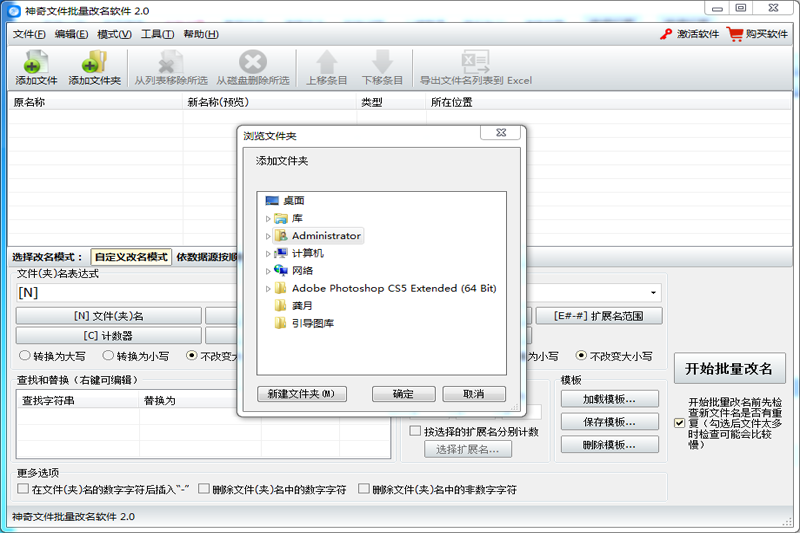Click the 确定 button in folder dialog

(403, 394)
